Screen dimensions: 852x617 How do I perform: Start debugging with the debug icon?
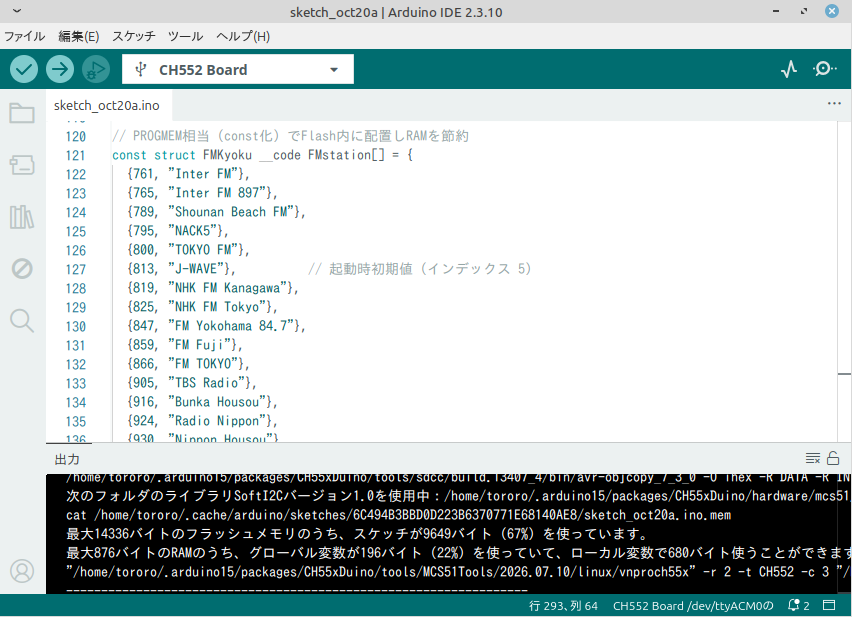pyautogui.click(x=96, y=69)
